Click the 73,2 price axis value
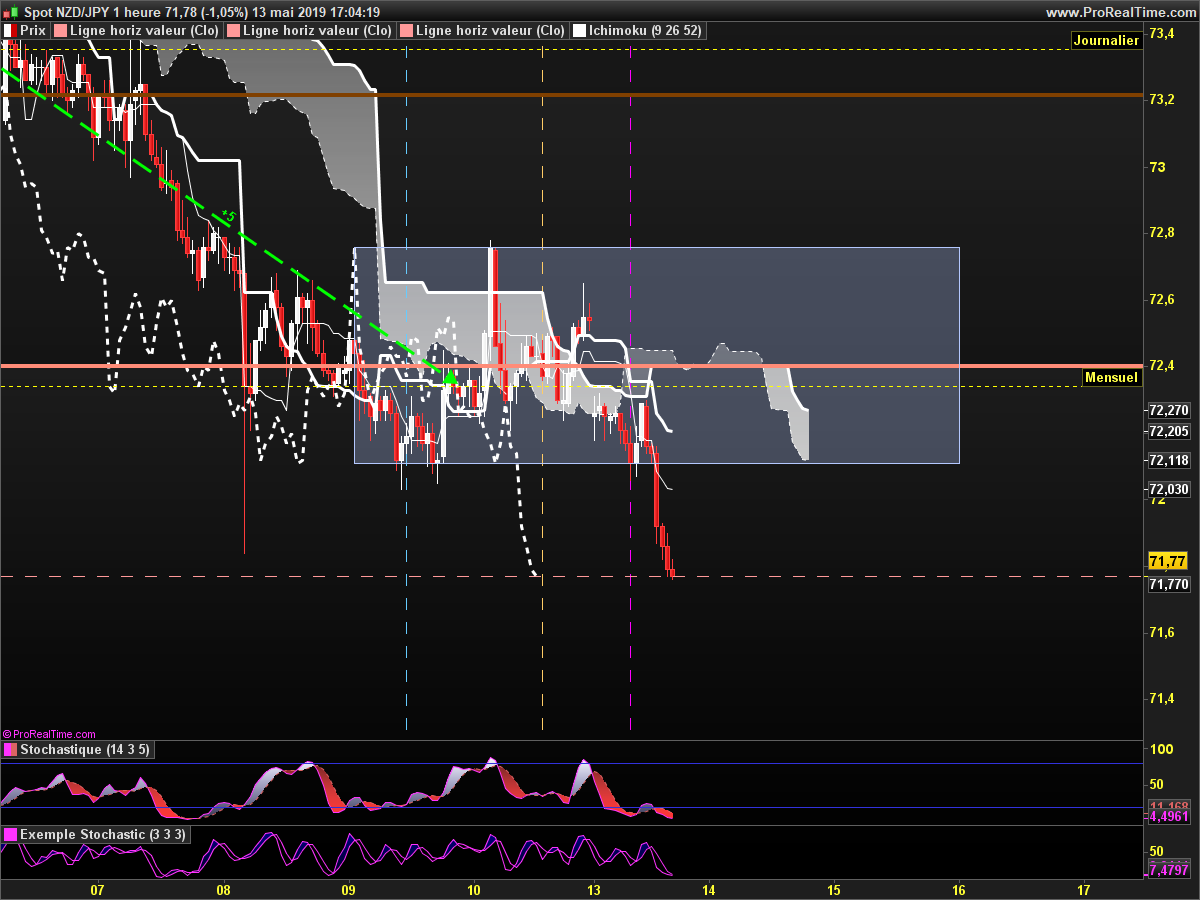Image resolution: width=1200 pixels, height=900 pixels. tap(1162, 100)
